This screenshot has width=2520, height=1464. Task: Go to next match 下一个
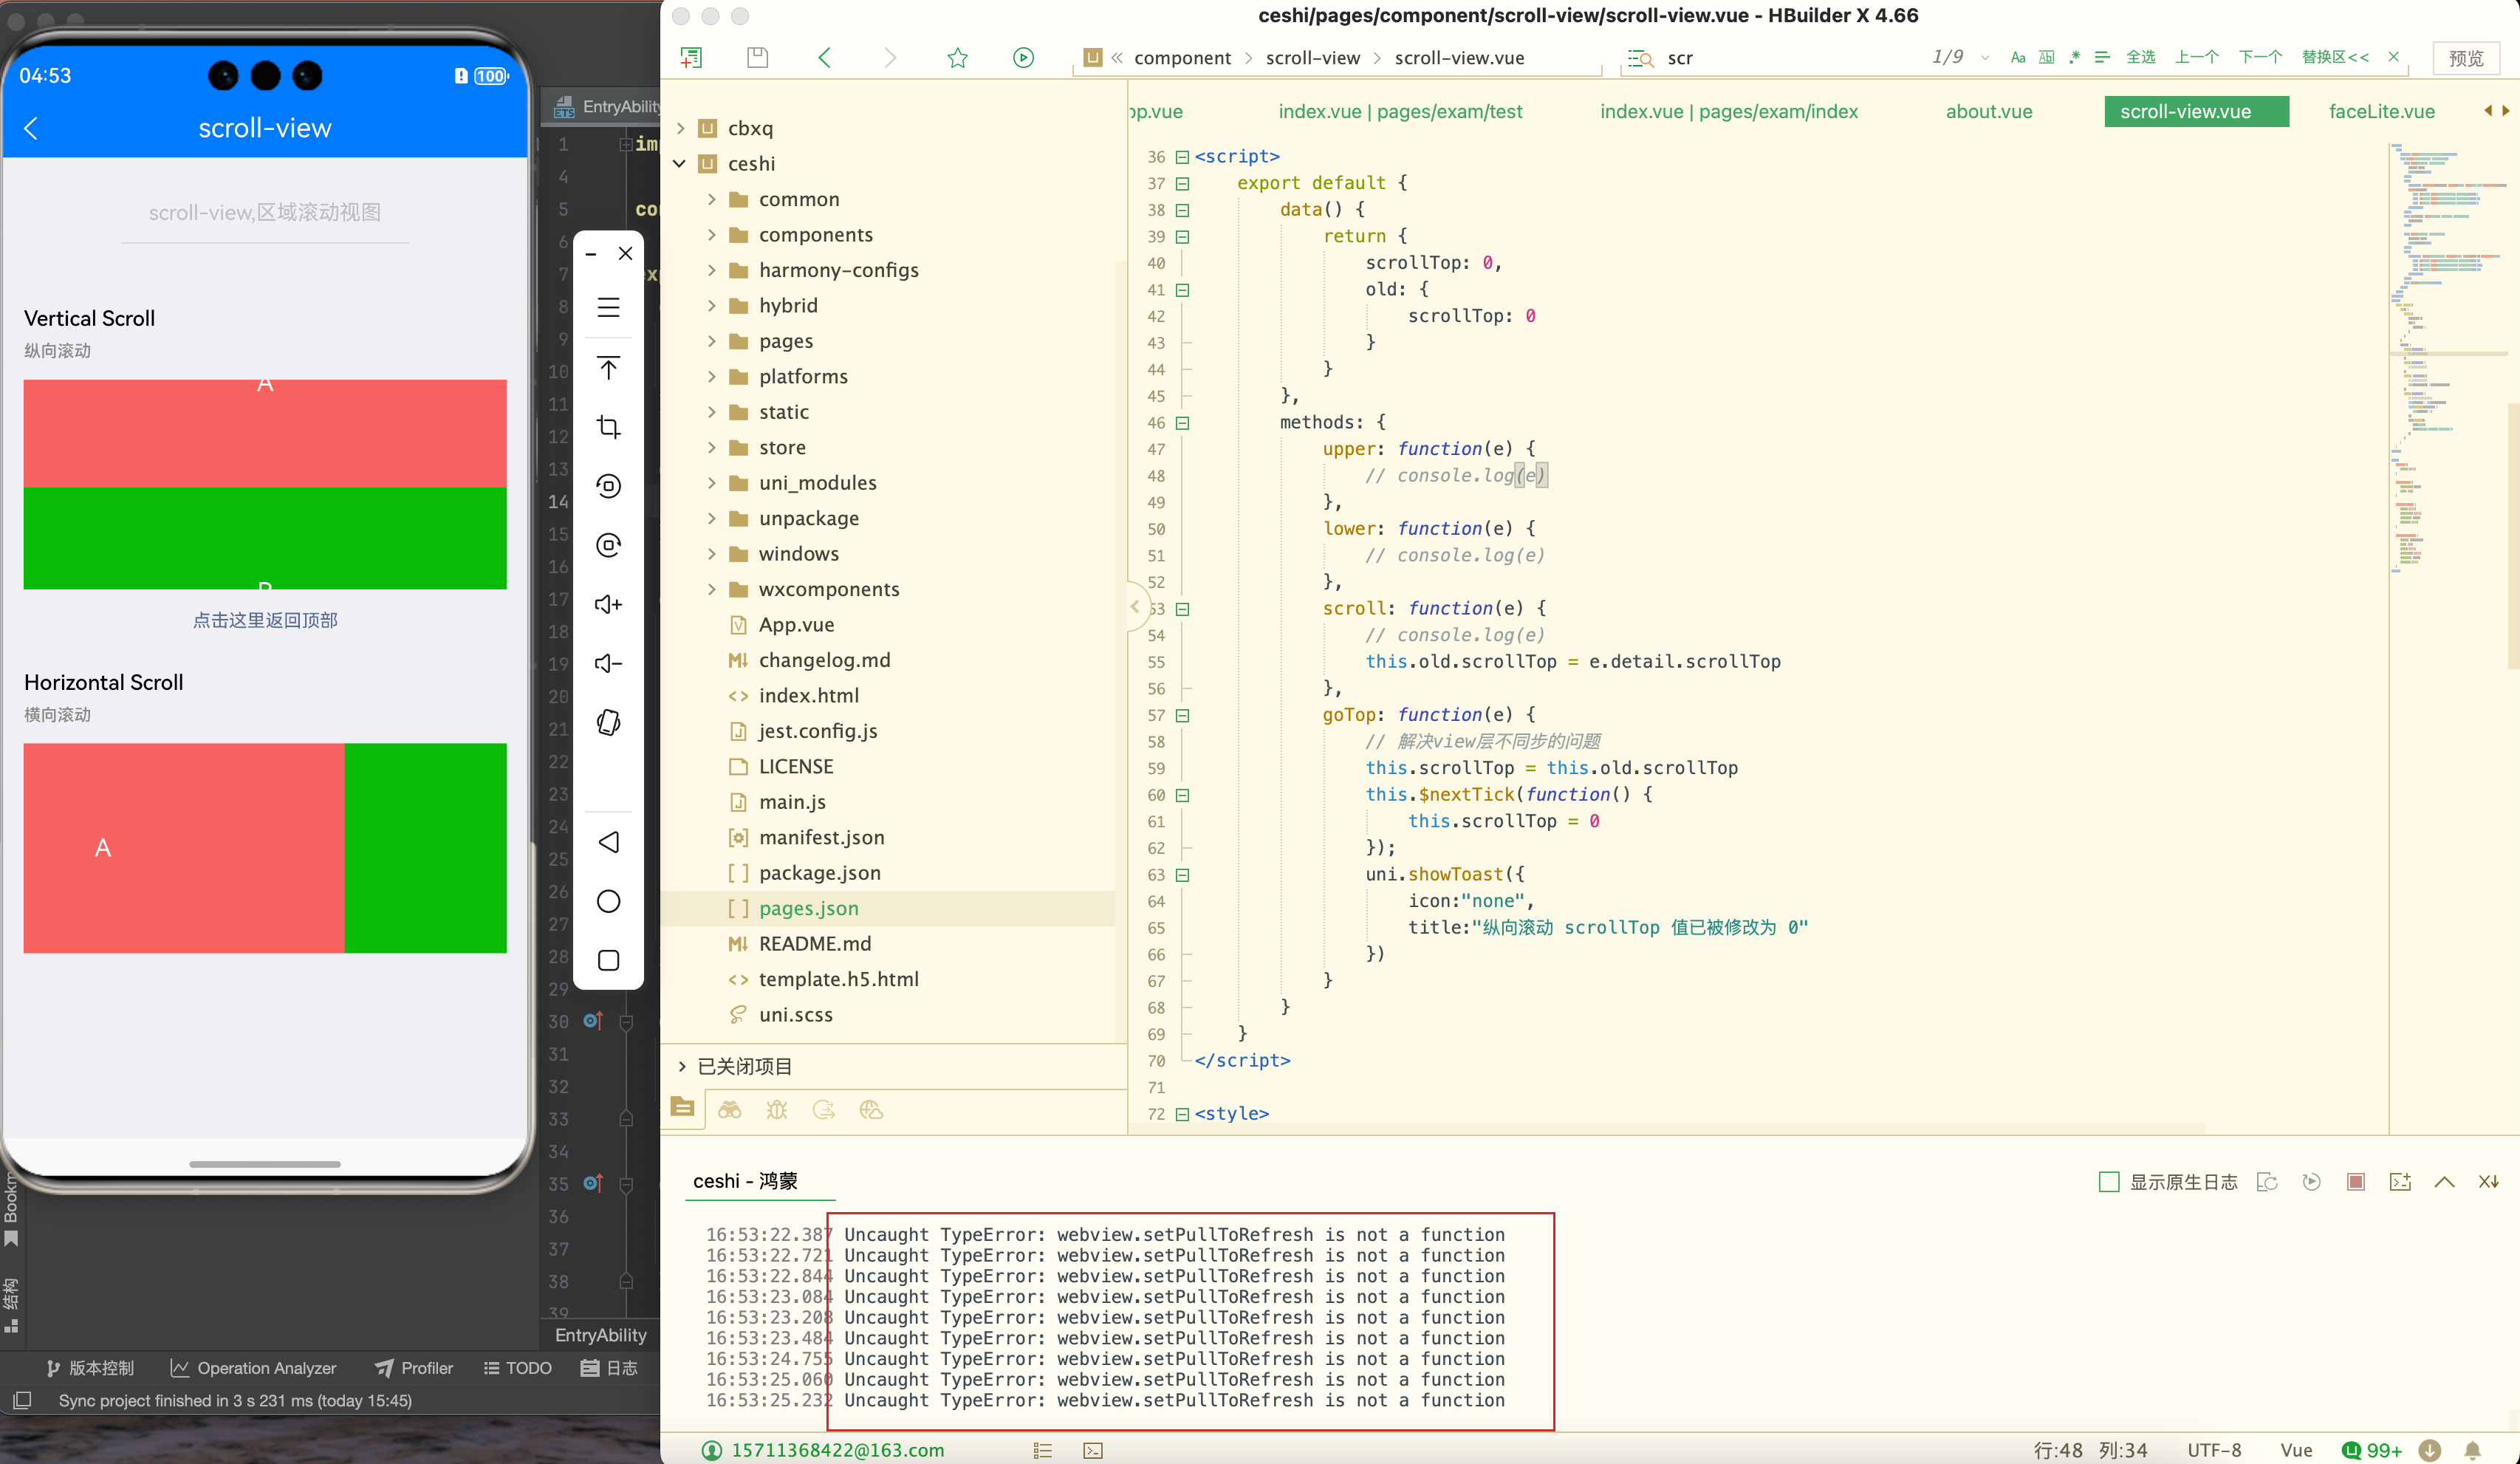pyautogui.click(x=2260, y=57)
